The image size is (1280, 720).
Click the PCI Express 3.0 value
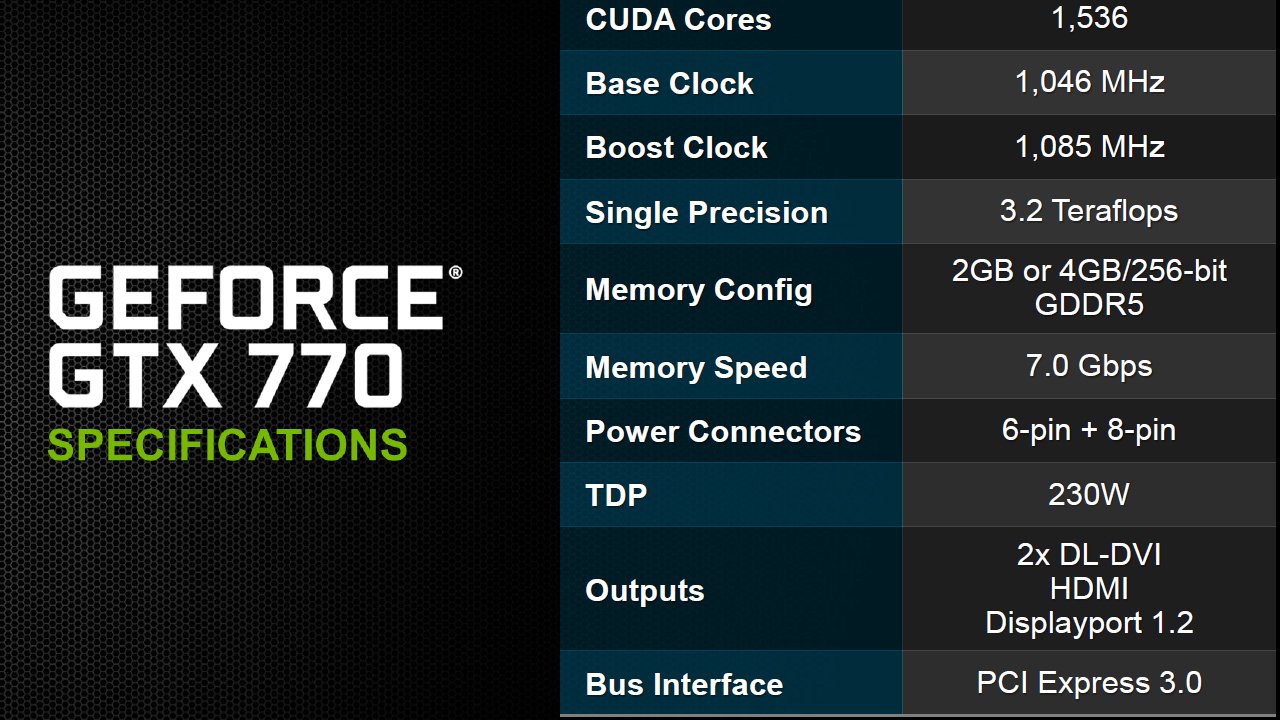(x=1089, y=683)
